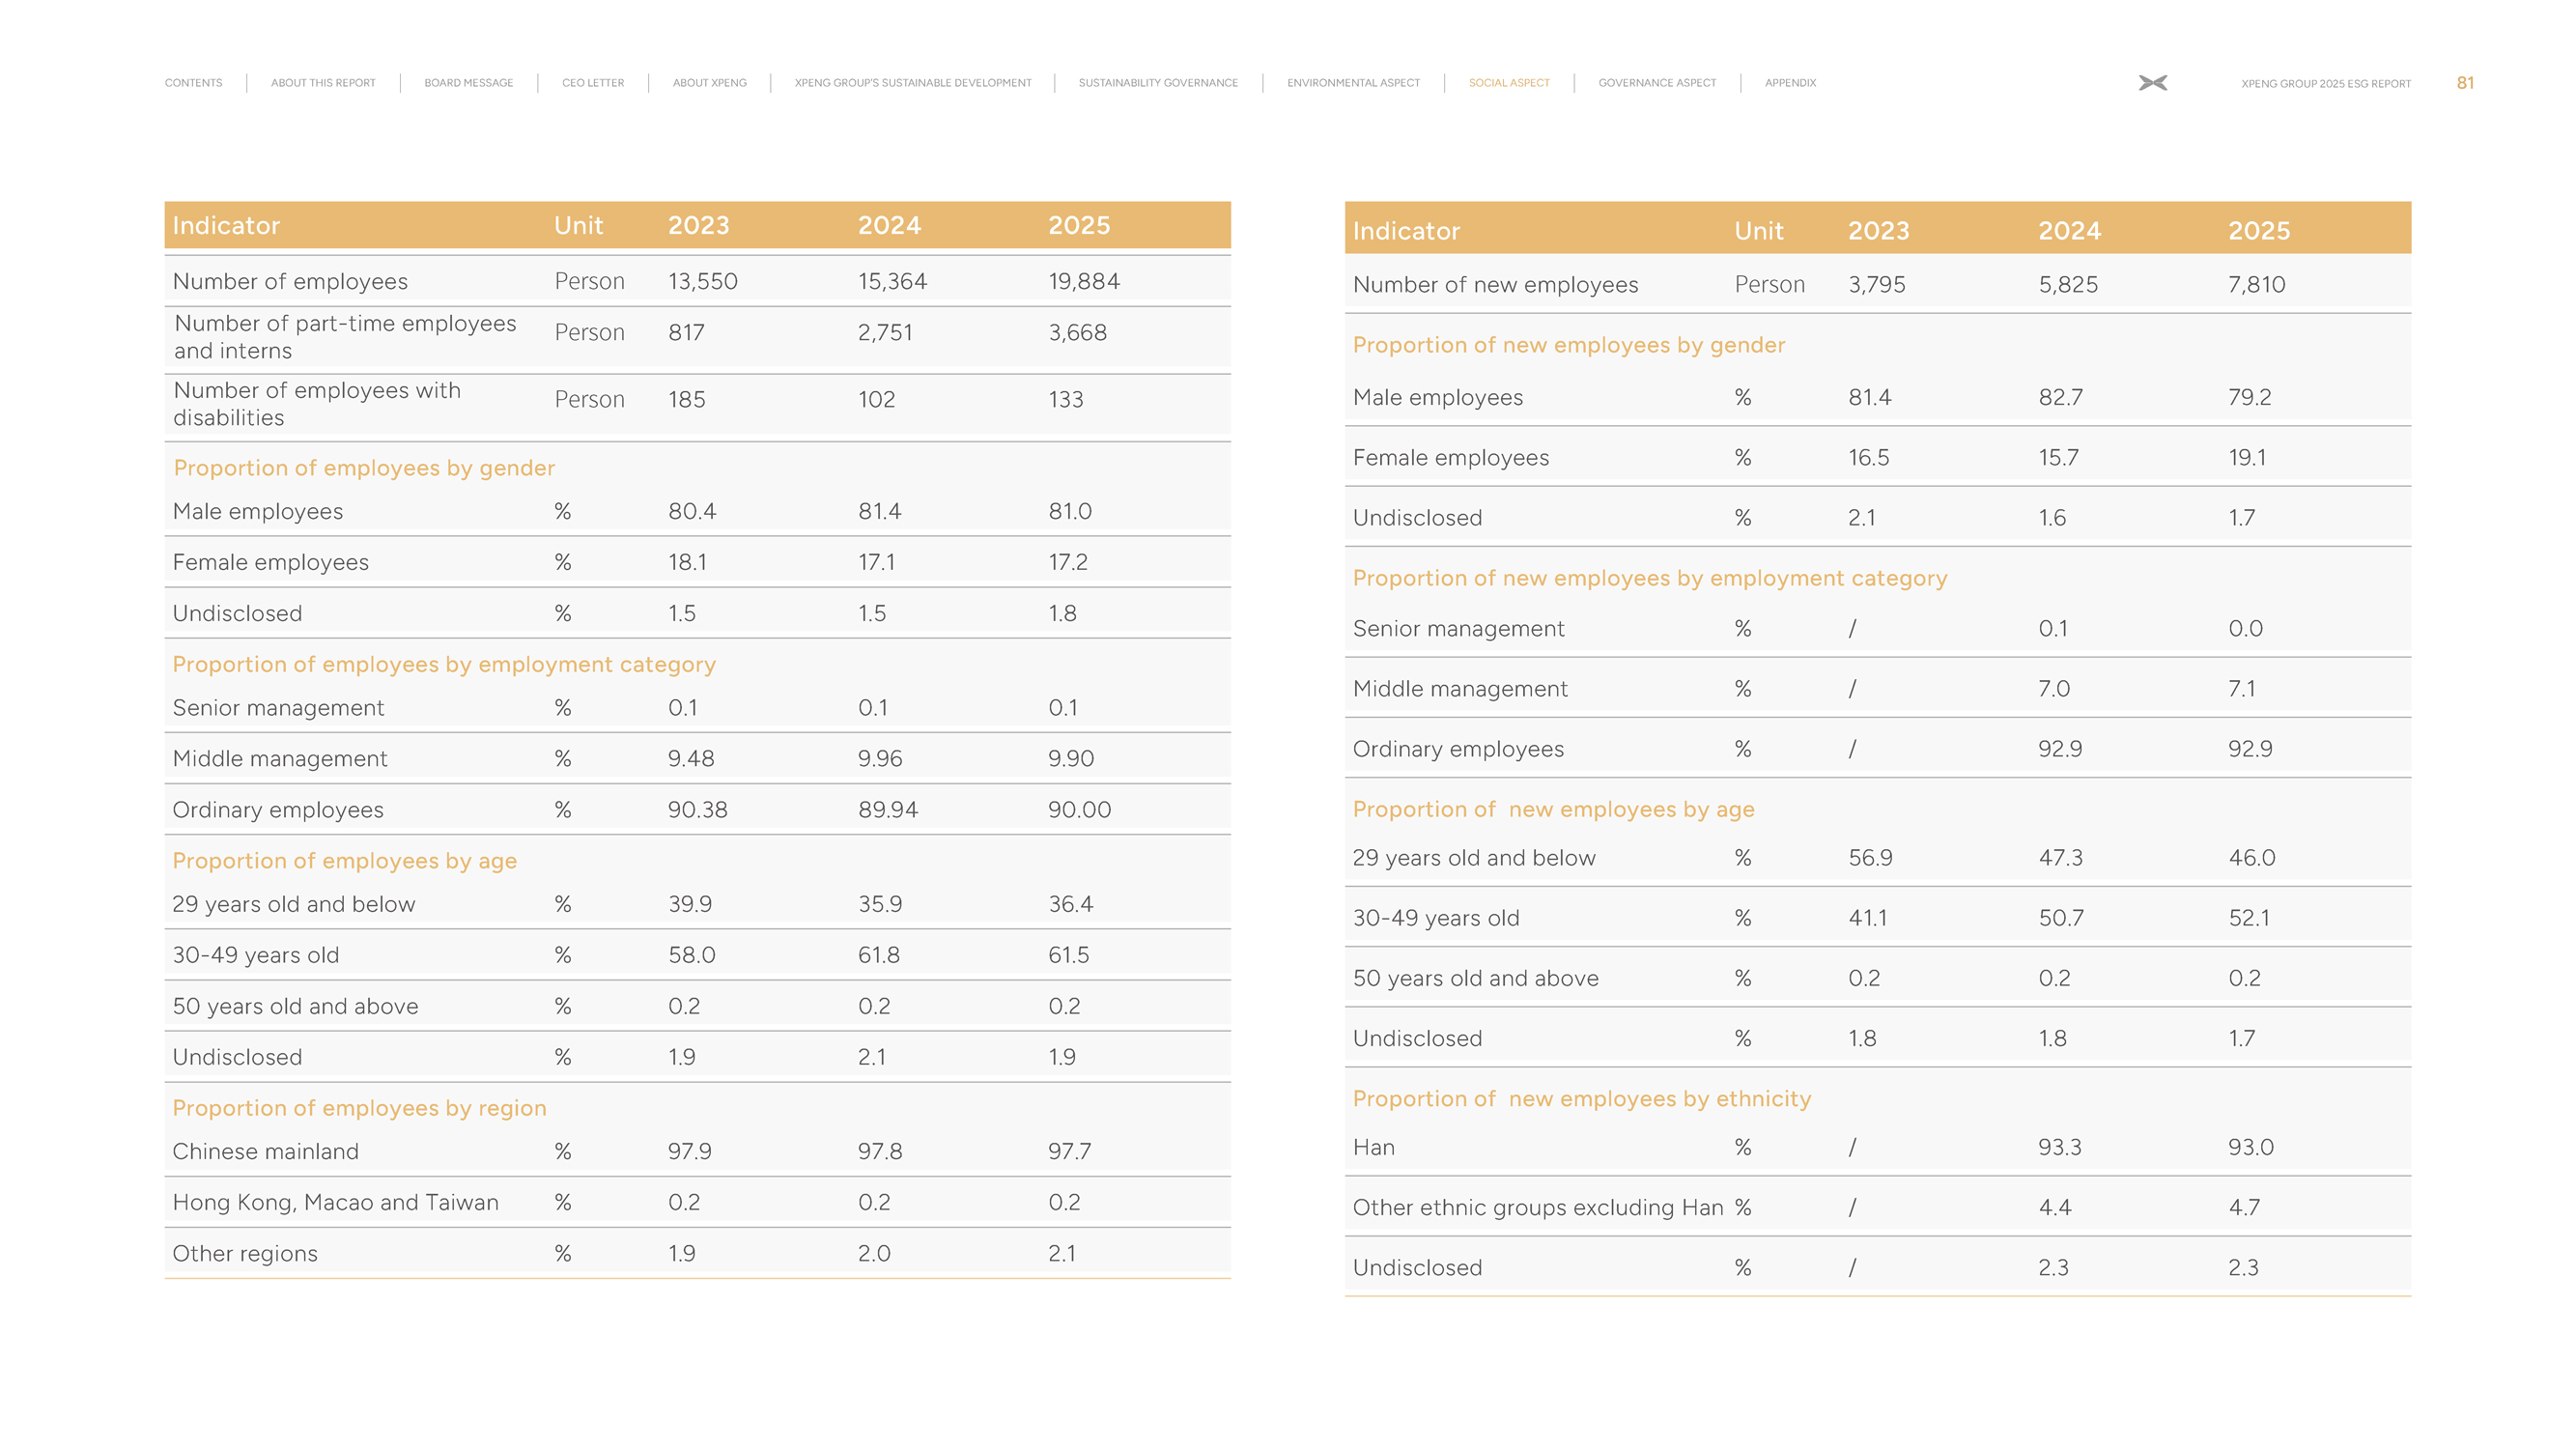Navigate to CEO Letter section
Viewport: 2576px width, 1449px height.
pyautogui.click(x=592, y=83)
